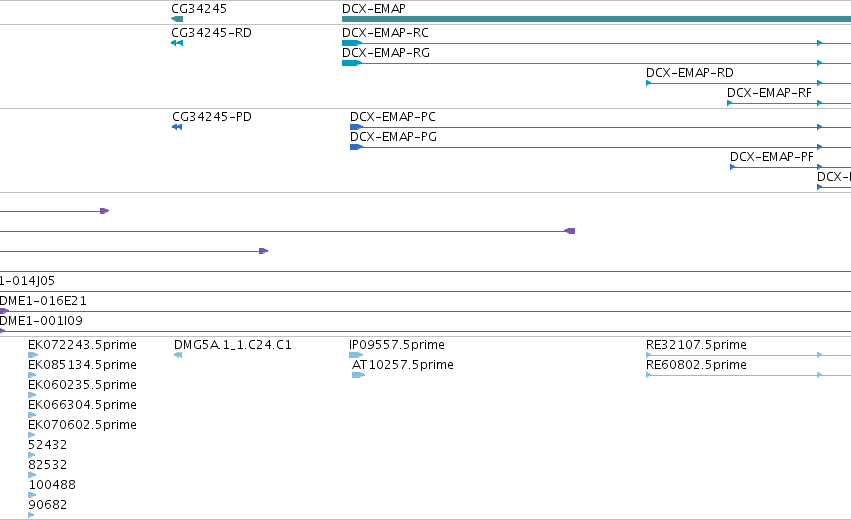Image resolution: width=851 pixels, height=520 pixels.
Task: Select the 52432 feature label
Action: click(48, 445)
